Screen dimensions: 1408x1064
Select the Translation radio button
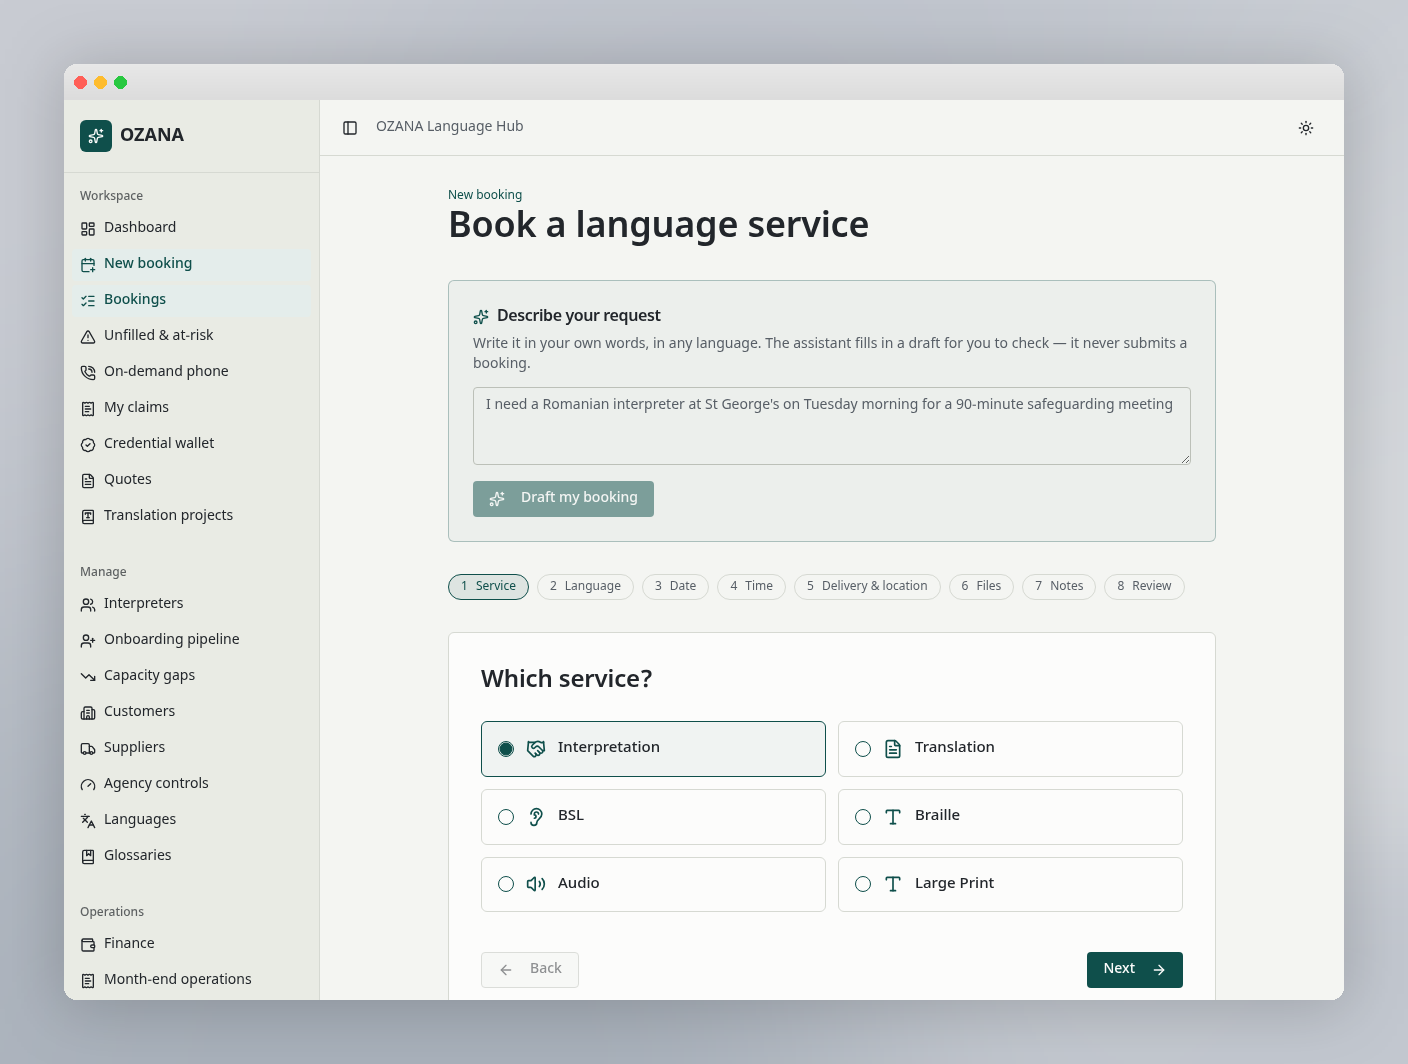pos(863,749)
